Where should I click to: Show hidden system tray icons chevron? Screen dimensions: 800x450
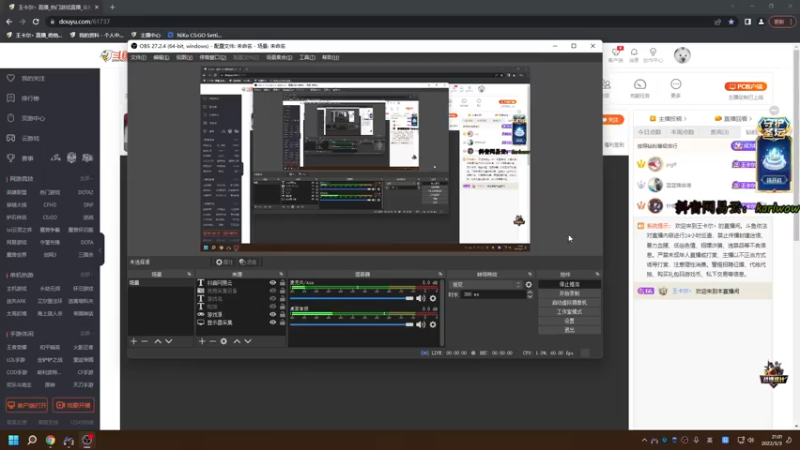point(644,440)
